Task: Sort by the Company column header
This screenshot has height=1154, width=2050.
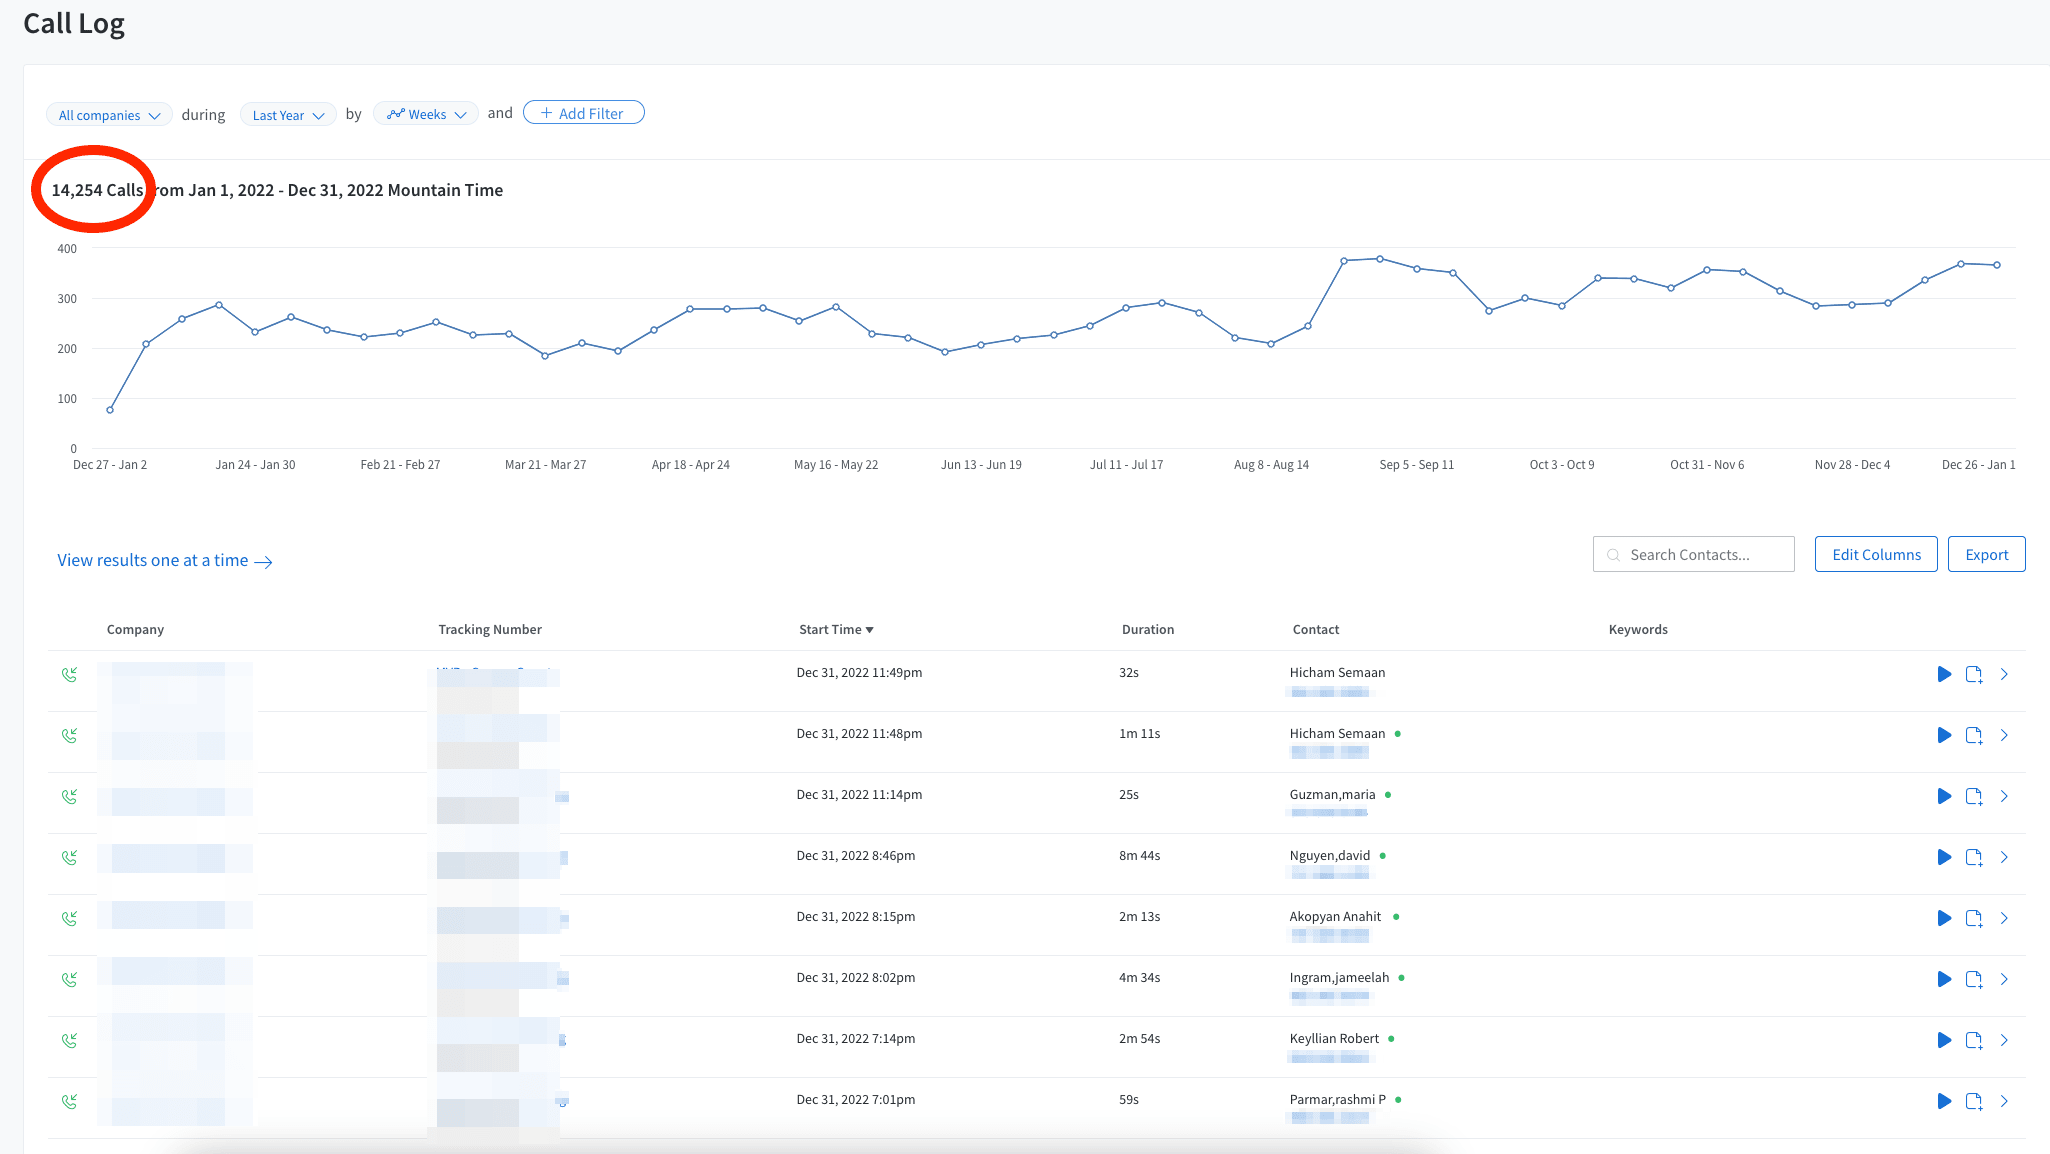Action: pyautogui.click(x=135, y=629)
